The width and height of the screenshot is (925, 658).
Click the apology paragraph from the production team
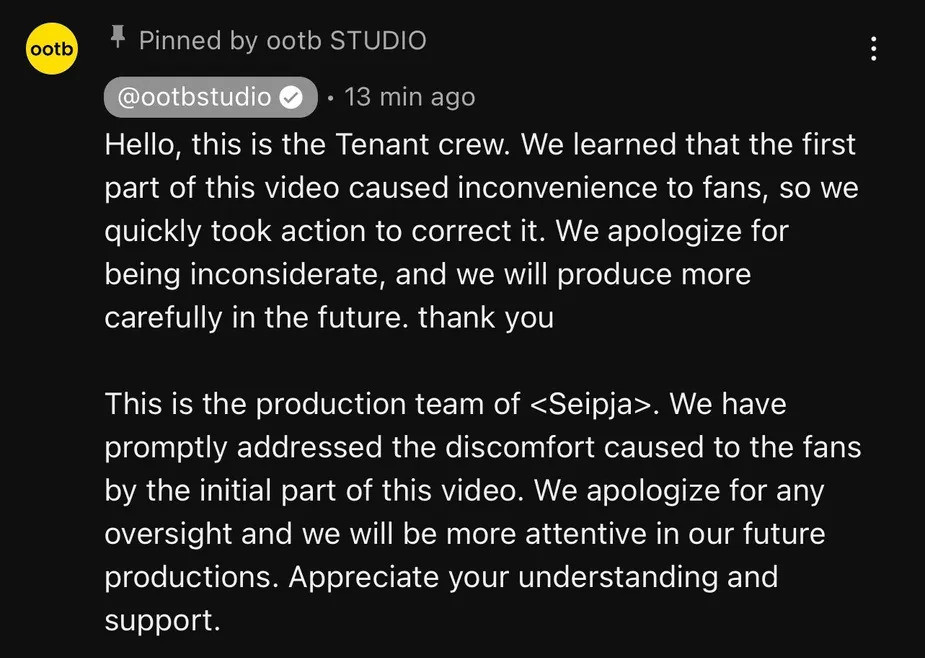pos(480,510)
